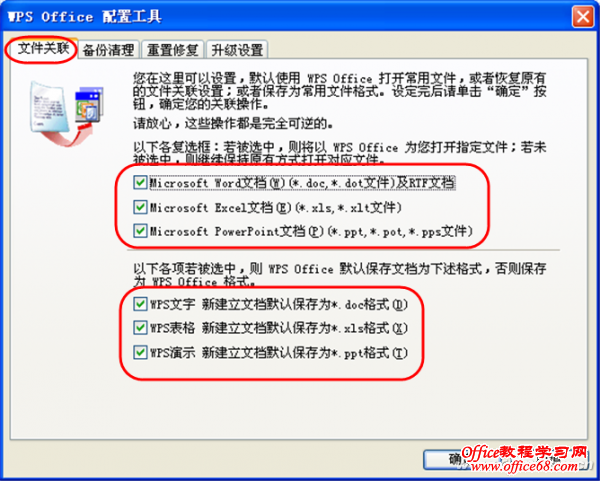Close the WPS Office 配置工具 dialog

tap(583, 18)
